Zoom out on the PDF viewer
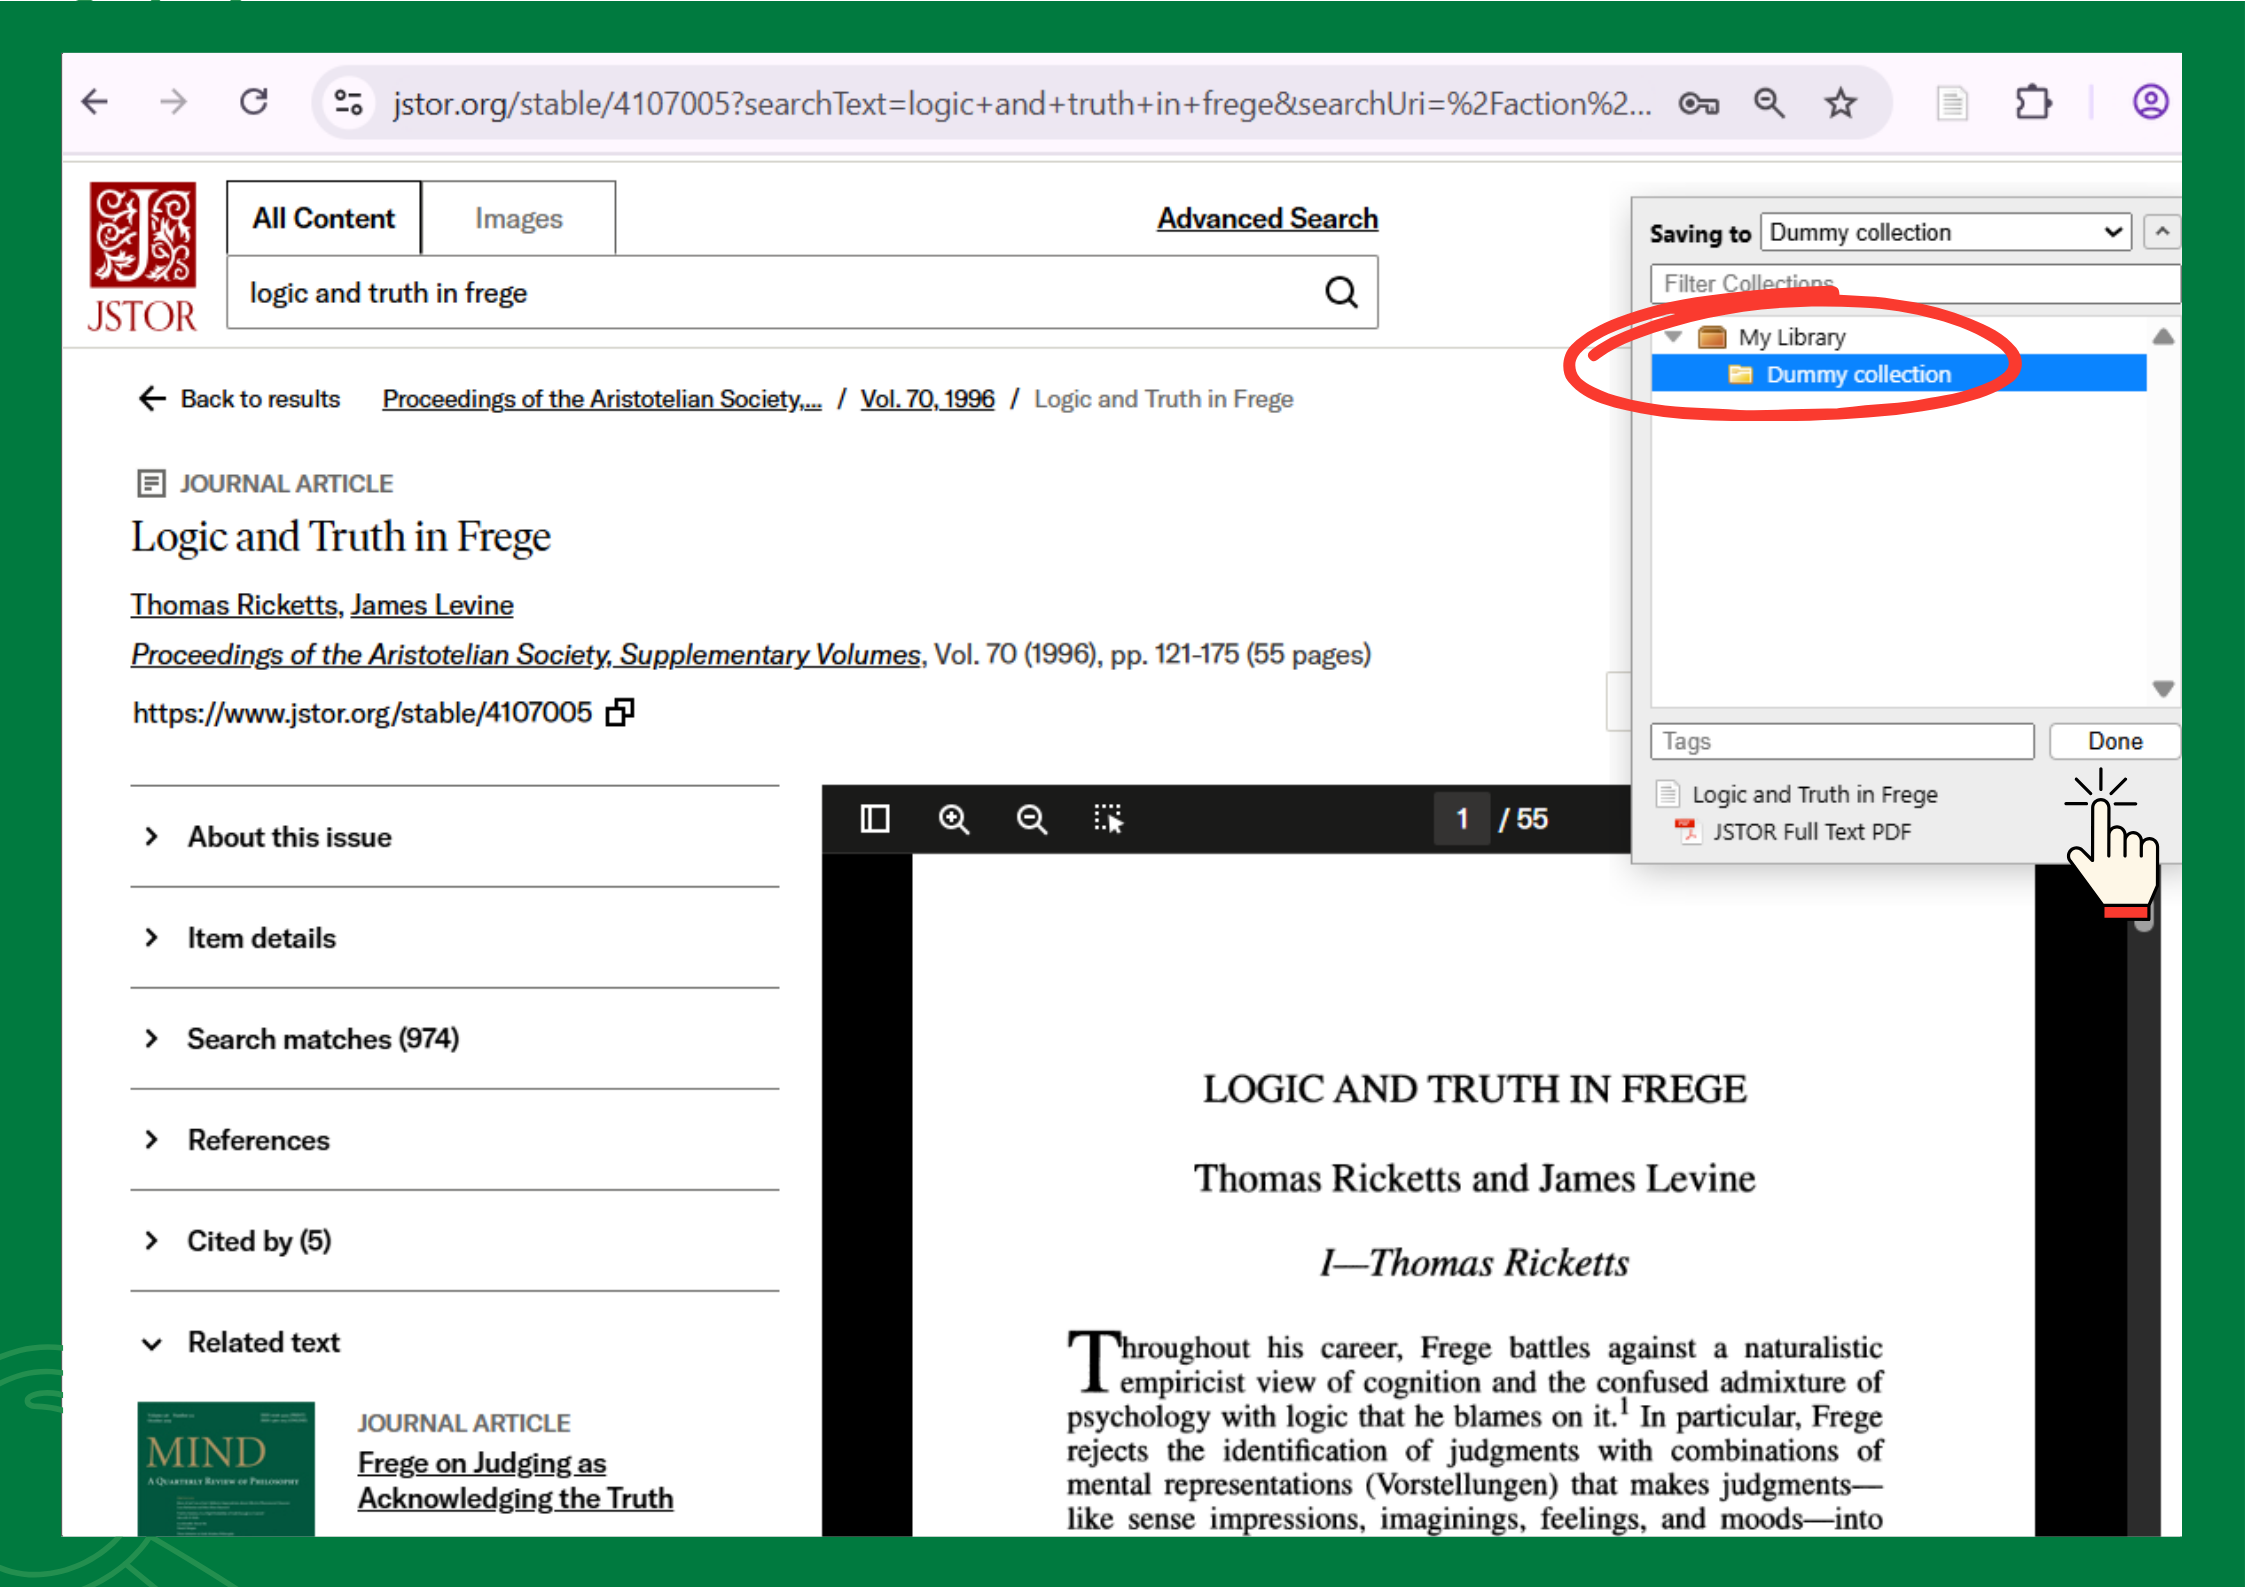This screenshot has height=1587, width=2245. pyautogui.click(x=1031, y=819)
